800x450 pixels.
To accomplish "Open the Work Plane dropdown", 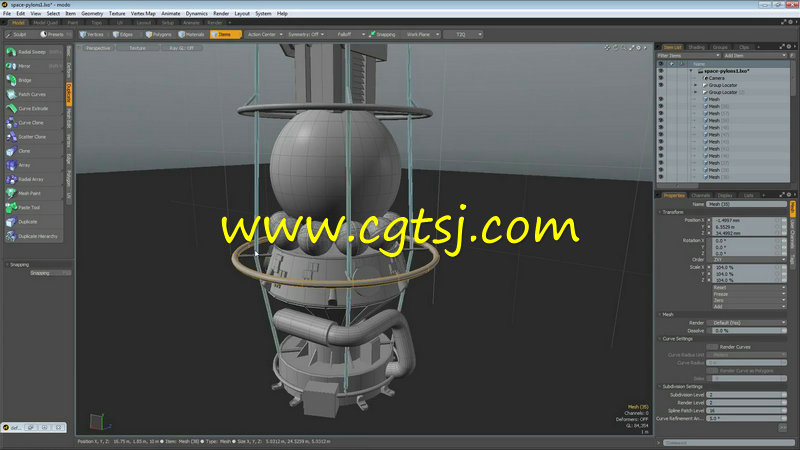I will [422, 35].
